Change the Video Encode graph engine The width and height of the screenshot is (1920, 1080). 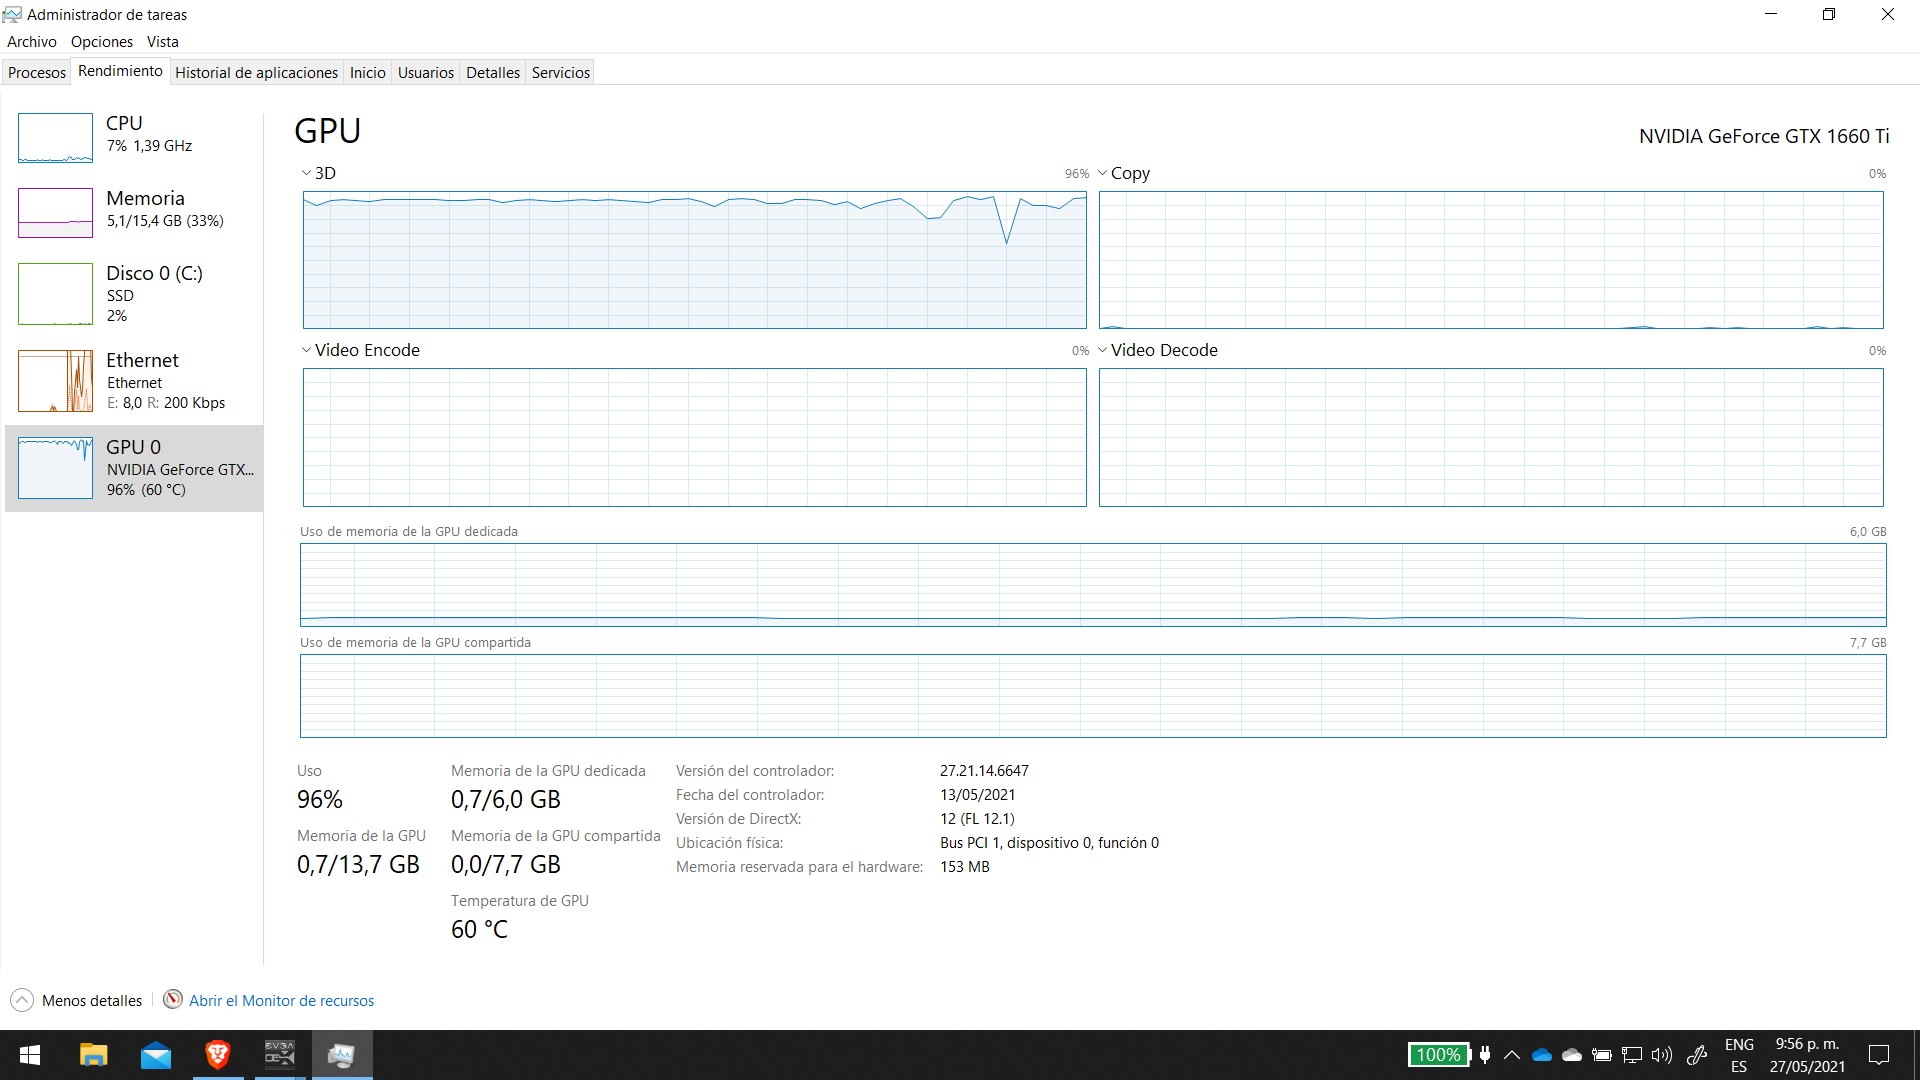point(306,350)
